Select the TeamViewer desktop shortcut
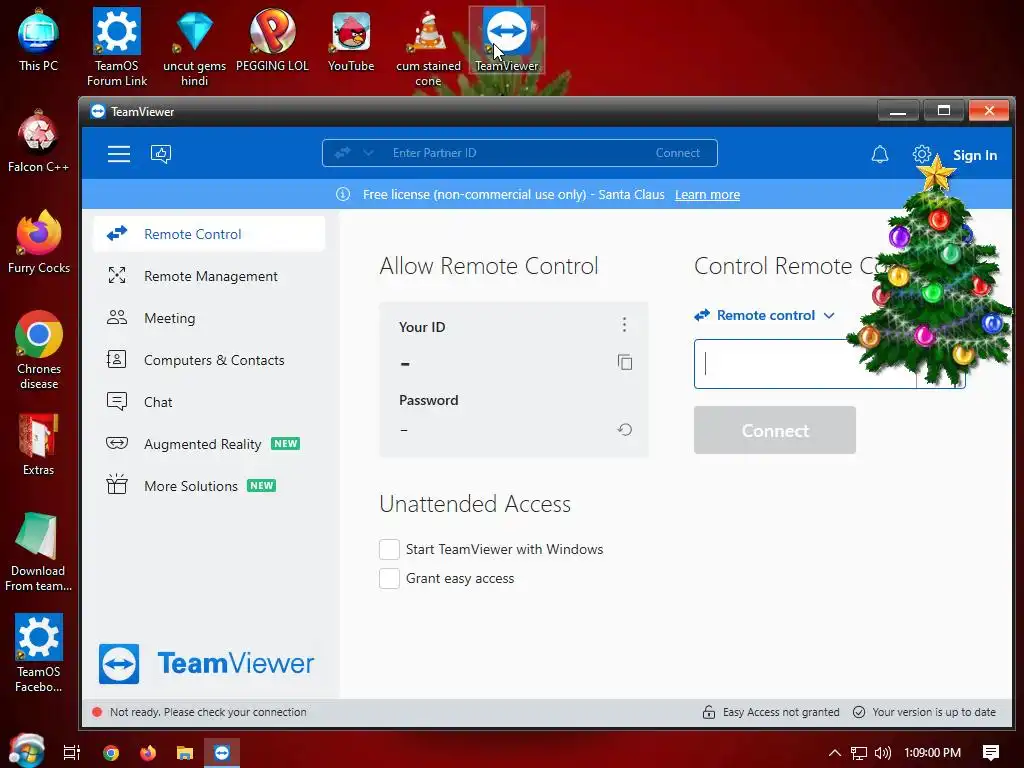The width and height of the screenshot is (1024, 768). (x=507, y=40)
